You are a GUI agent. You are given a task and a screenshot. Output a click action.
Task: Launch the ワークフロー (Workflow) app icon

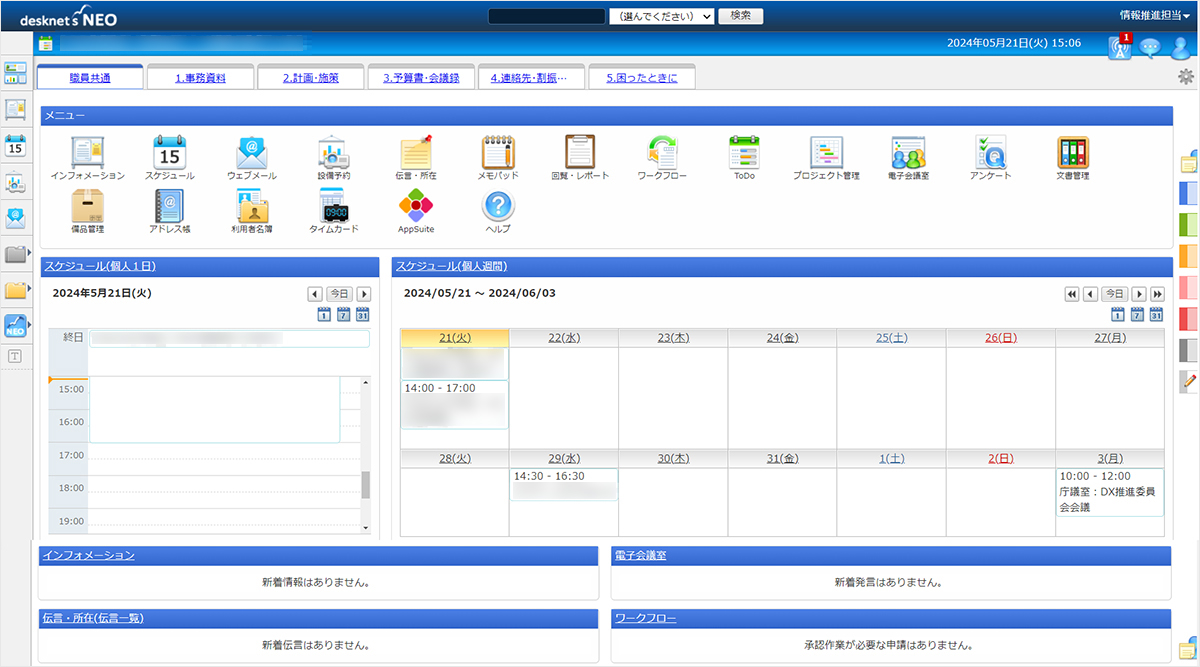point(661,150)
